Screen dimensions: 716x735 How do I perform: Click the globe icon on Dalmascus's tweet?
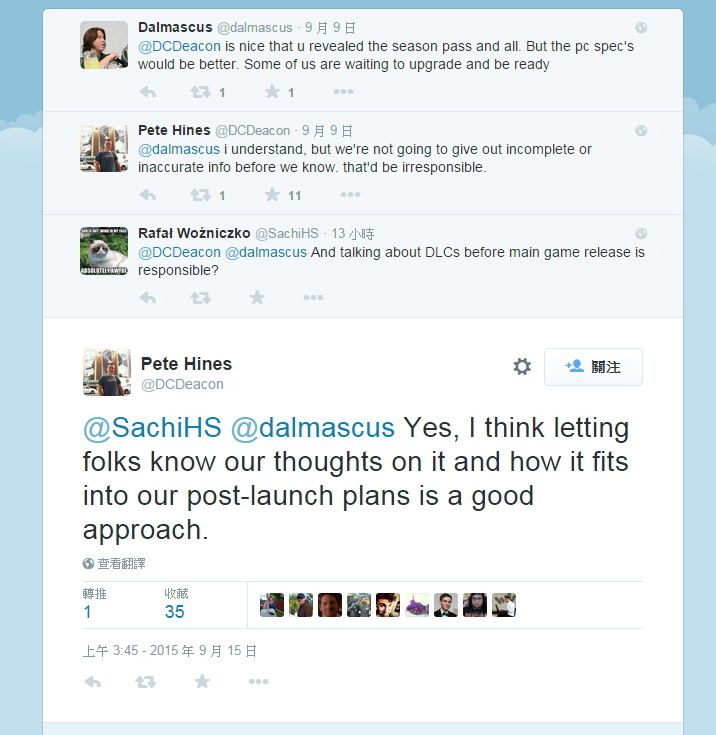tap(641, 28)
